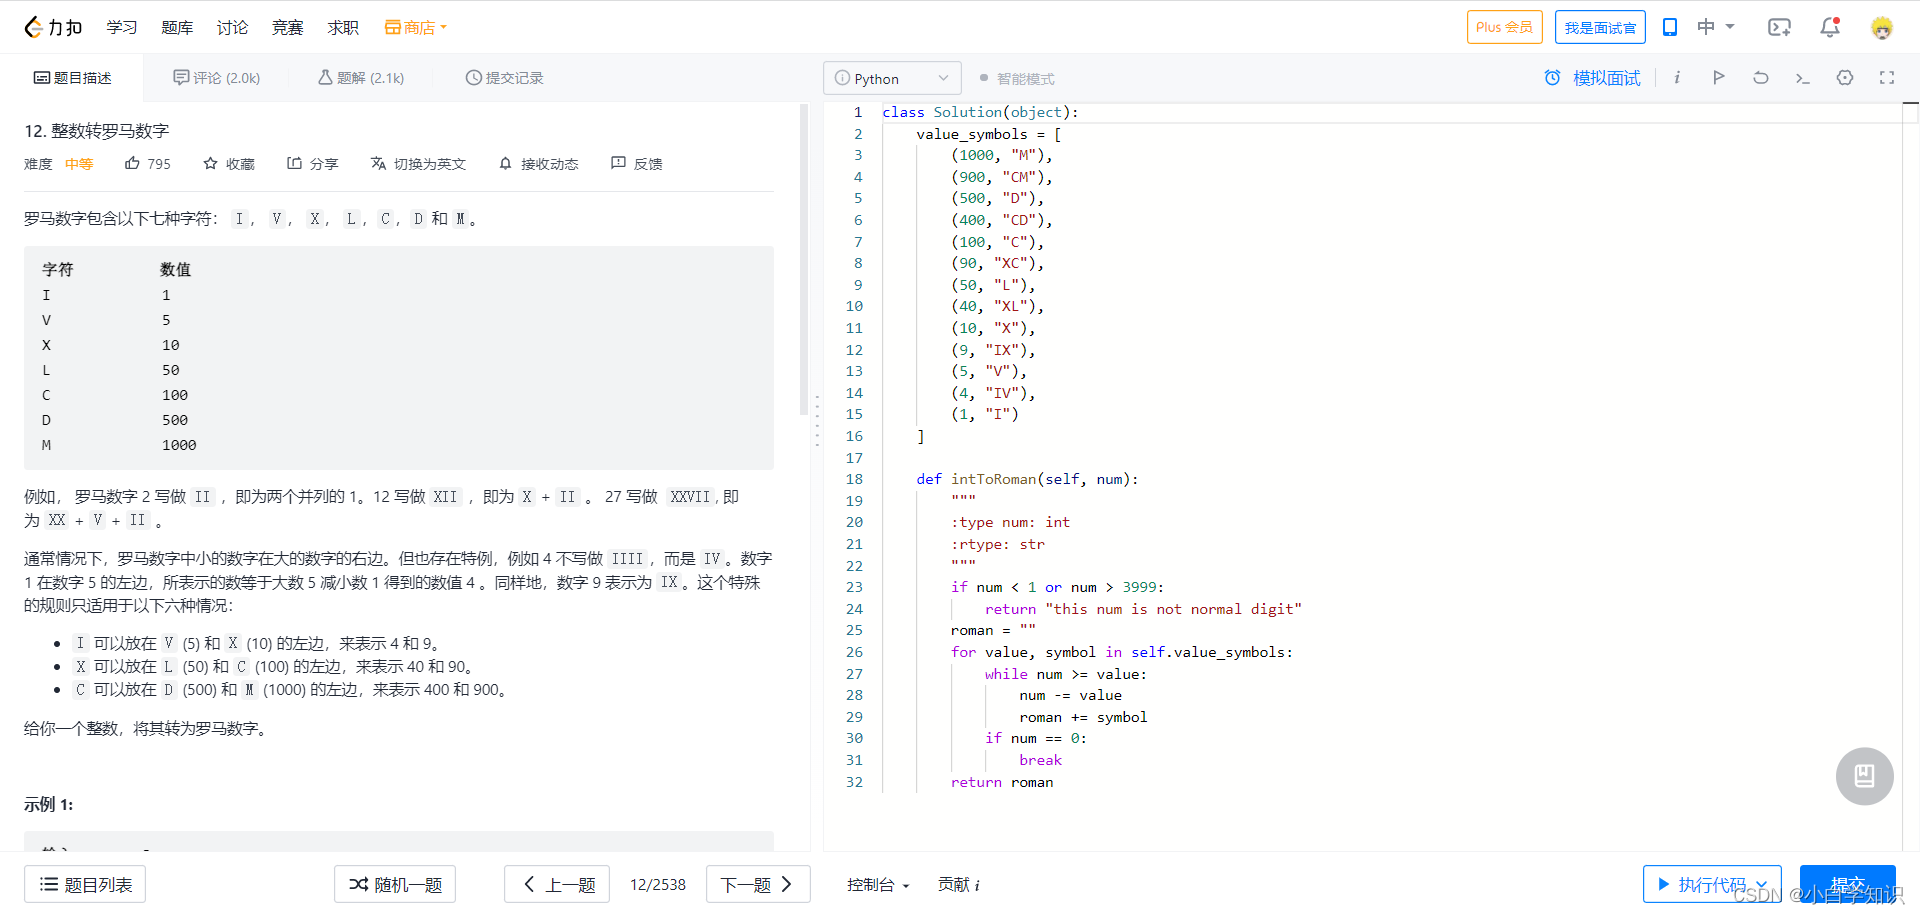Click 执行代码 to run code

1701,884
